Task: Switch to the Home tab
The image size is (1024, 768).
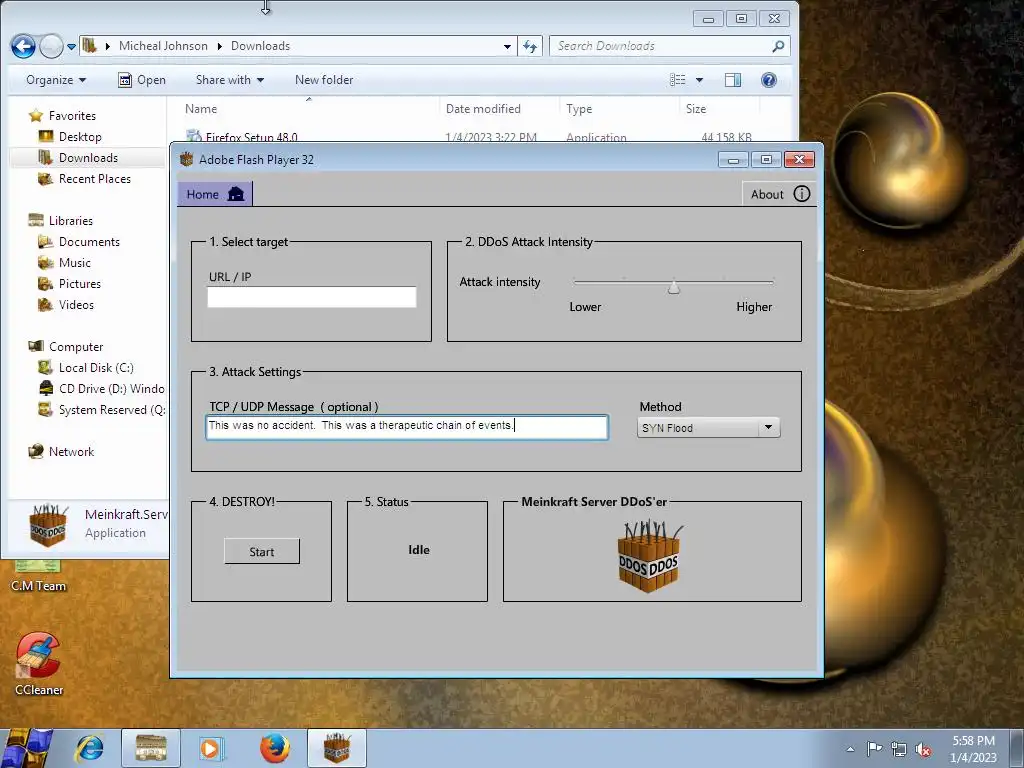Action: [x=215, y=194]
